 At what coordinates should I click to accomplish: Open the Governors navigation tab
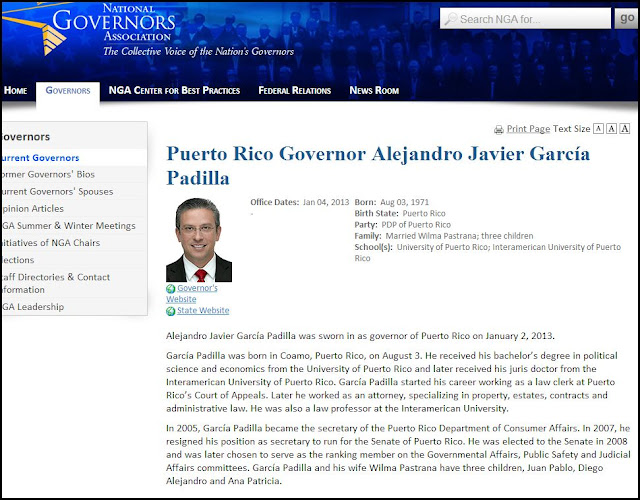(x=68, y=91)
